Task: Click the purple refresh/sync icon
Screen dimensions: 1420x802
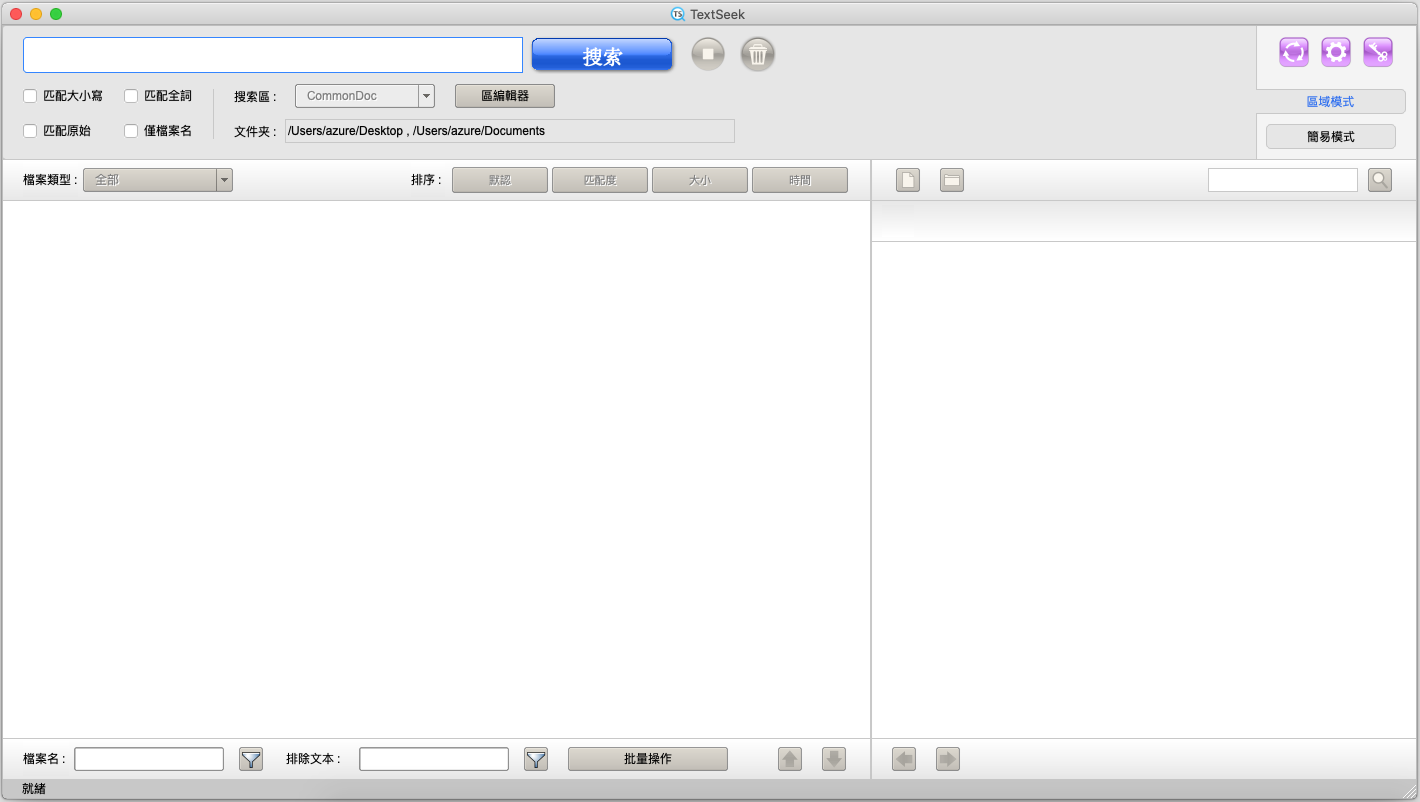Action: (1294, 52)
